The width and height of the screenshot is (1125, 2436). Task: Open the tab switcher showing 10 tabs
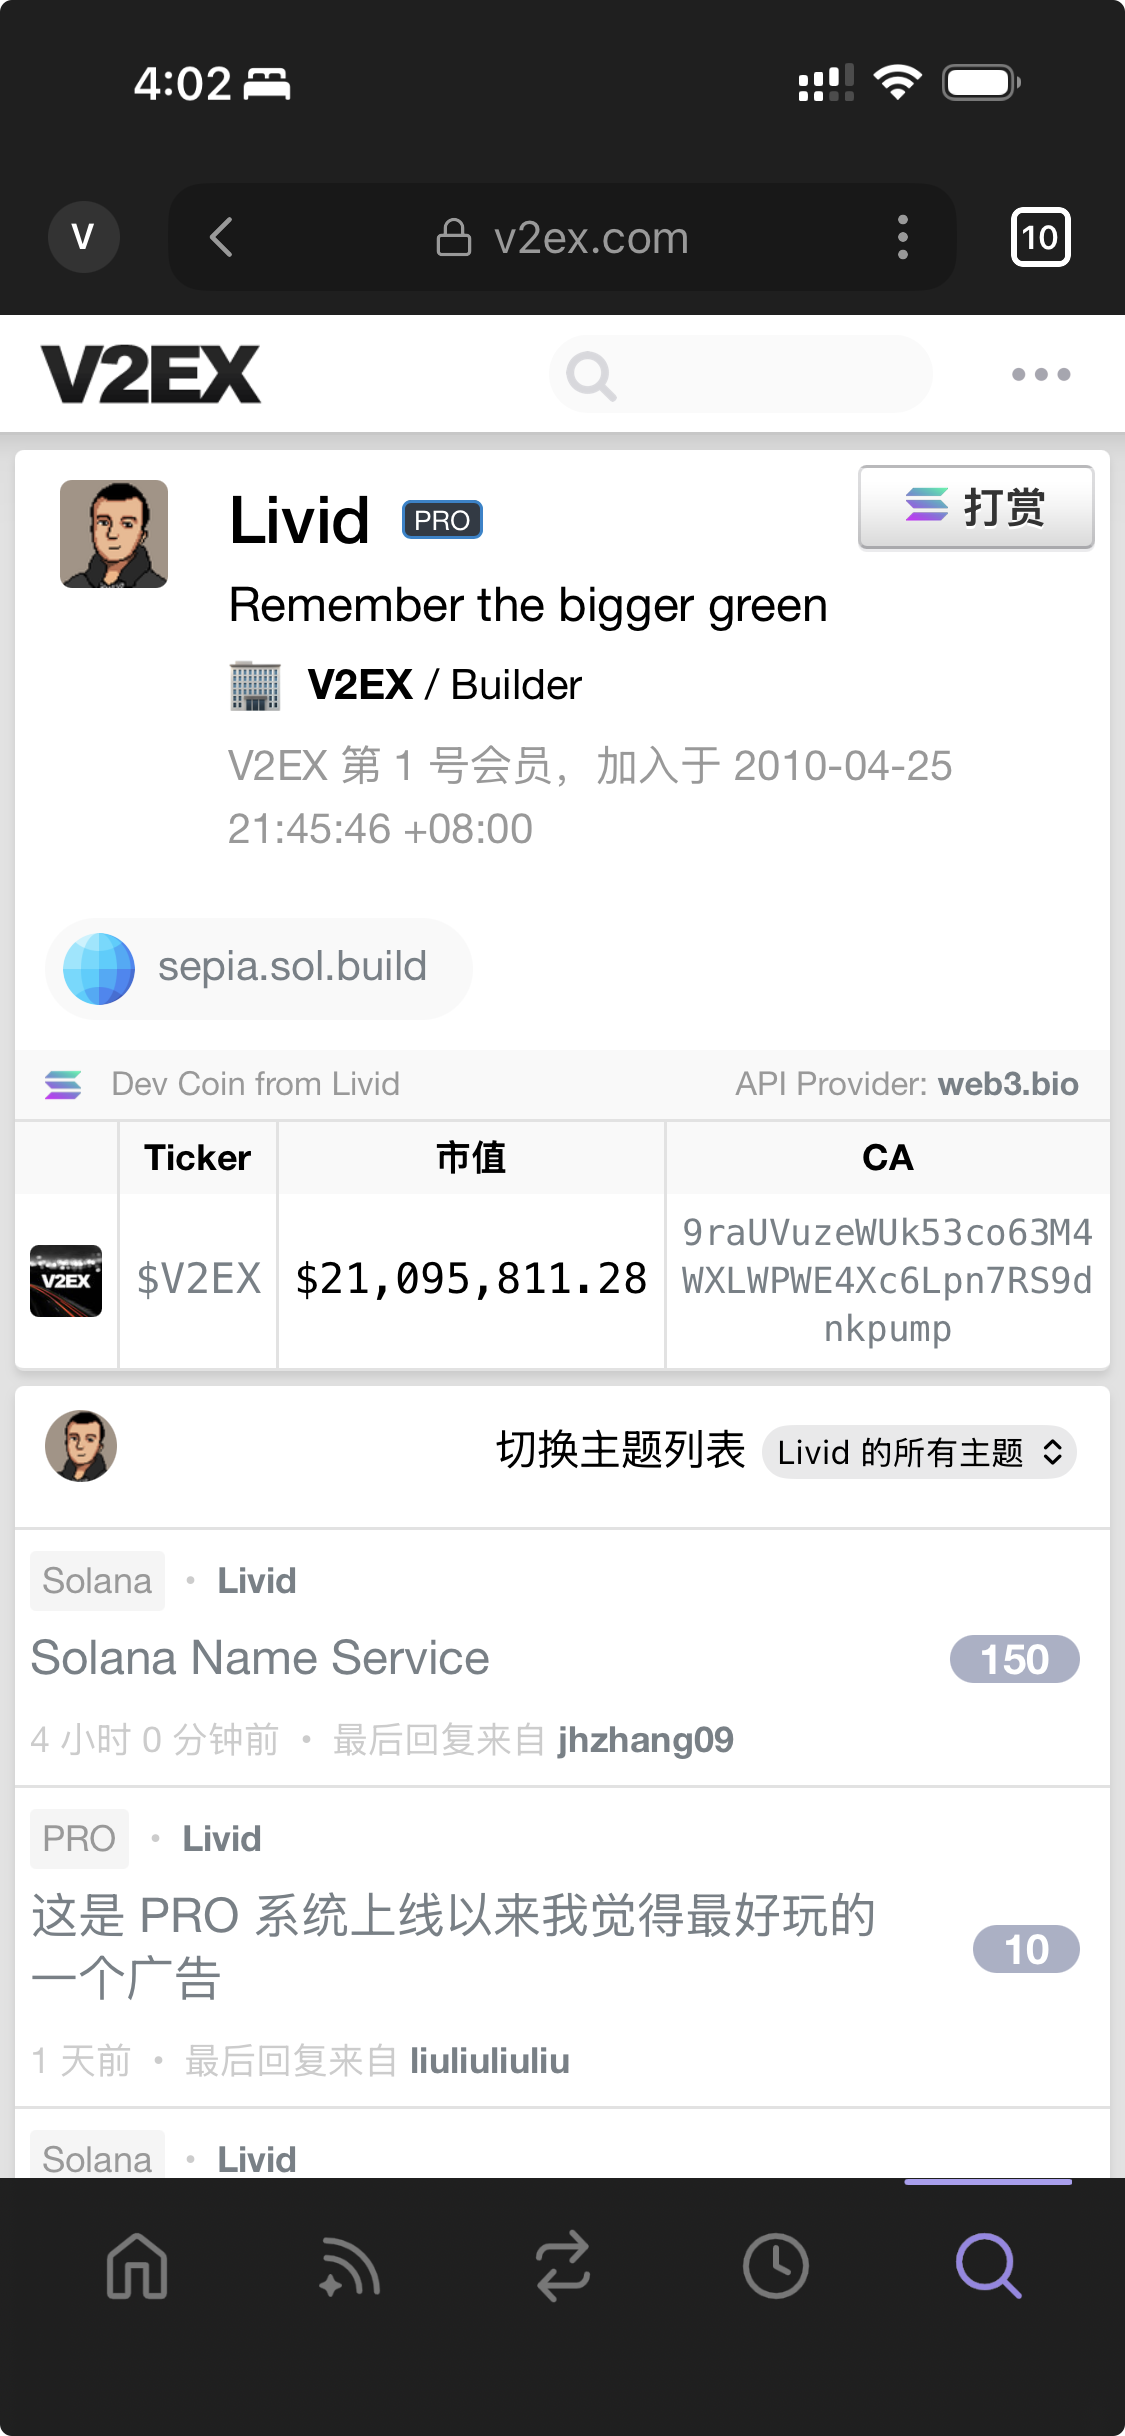click(x=1040, y=238)
